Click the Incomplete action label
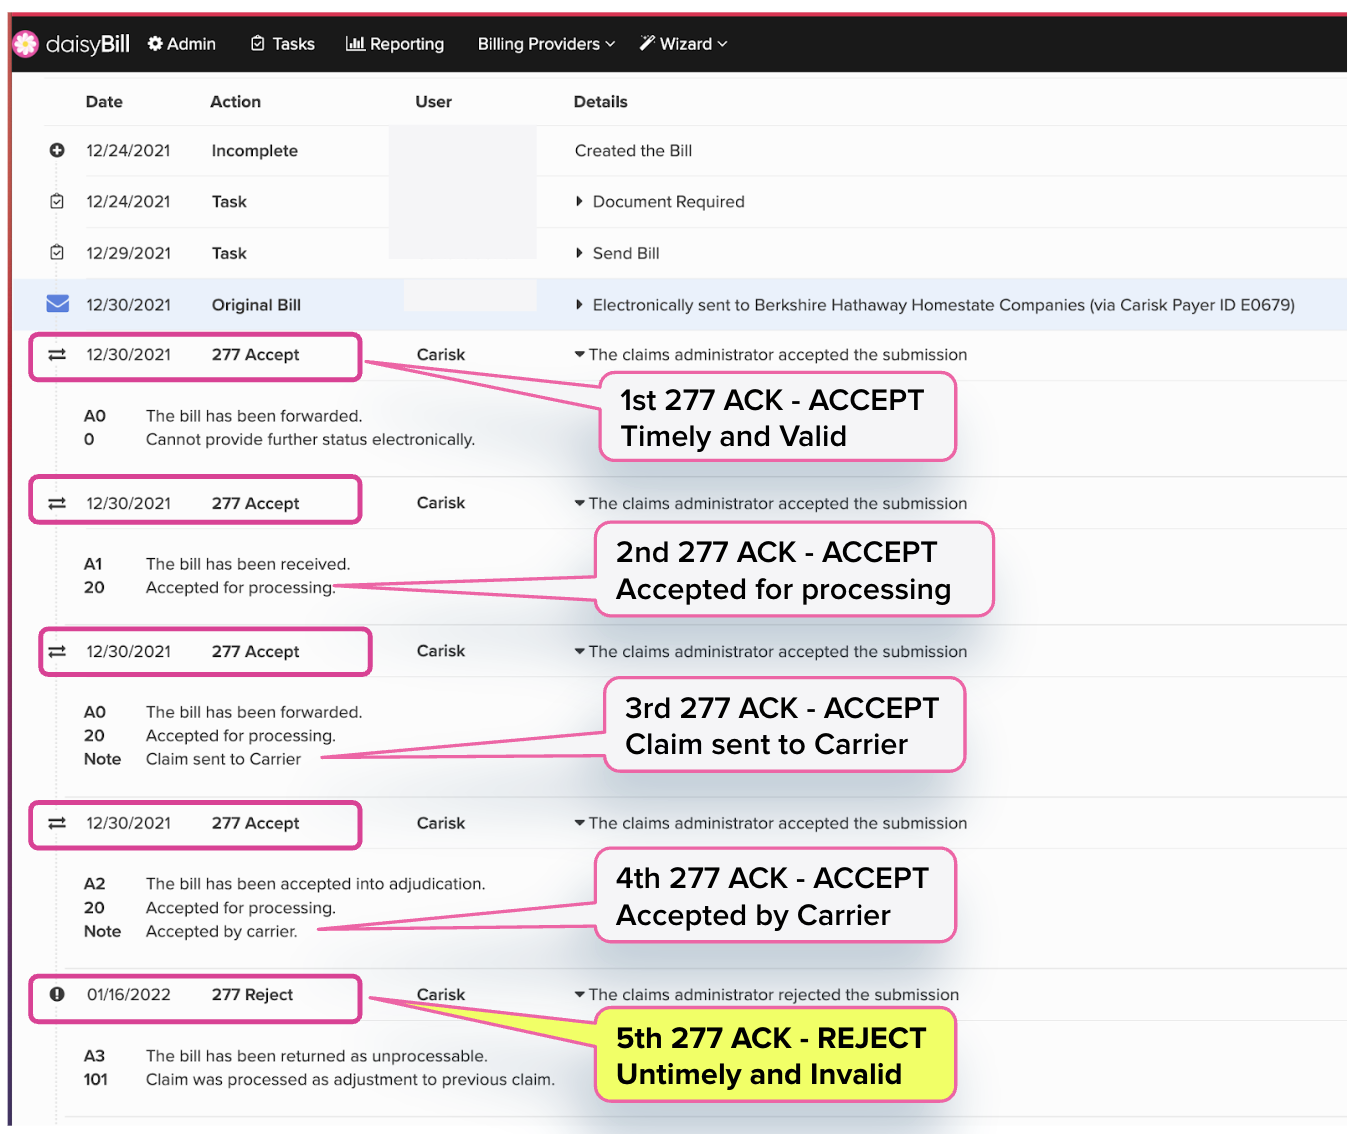The height and width of the screenshot is (1134, 1358). 254,151
